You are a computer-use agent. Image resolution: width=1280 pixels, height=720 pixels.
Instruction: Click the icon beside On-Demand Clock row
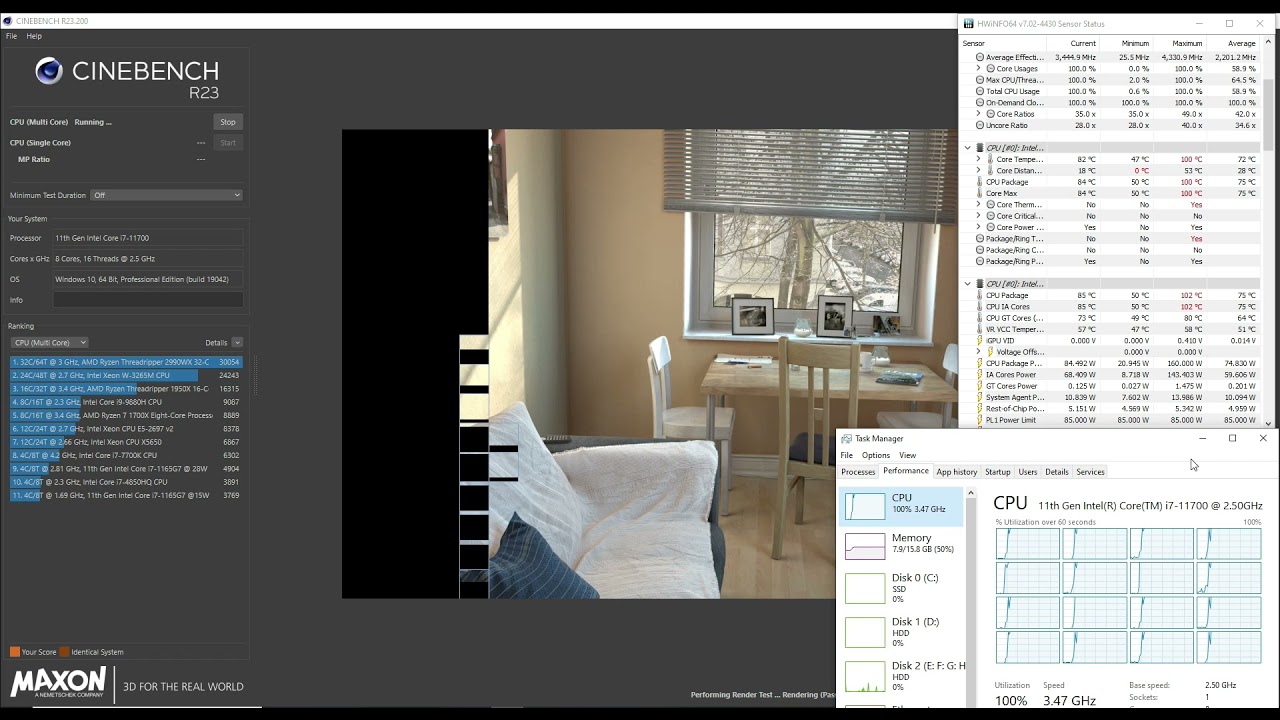click(980, 102)
